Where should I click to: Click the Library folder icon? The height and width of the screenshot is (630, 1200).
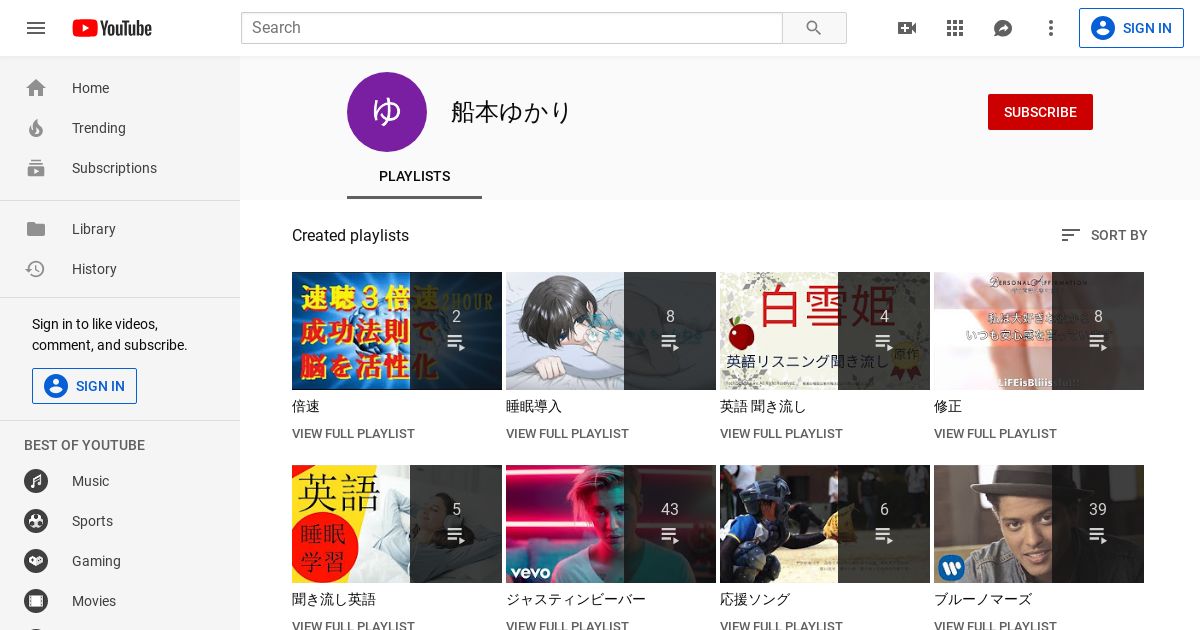point(36,229)
